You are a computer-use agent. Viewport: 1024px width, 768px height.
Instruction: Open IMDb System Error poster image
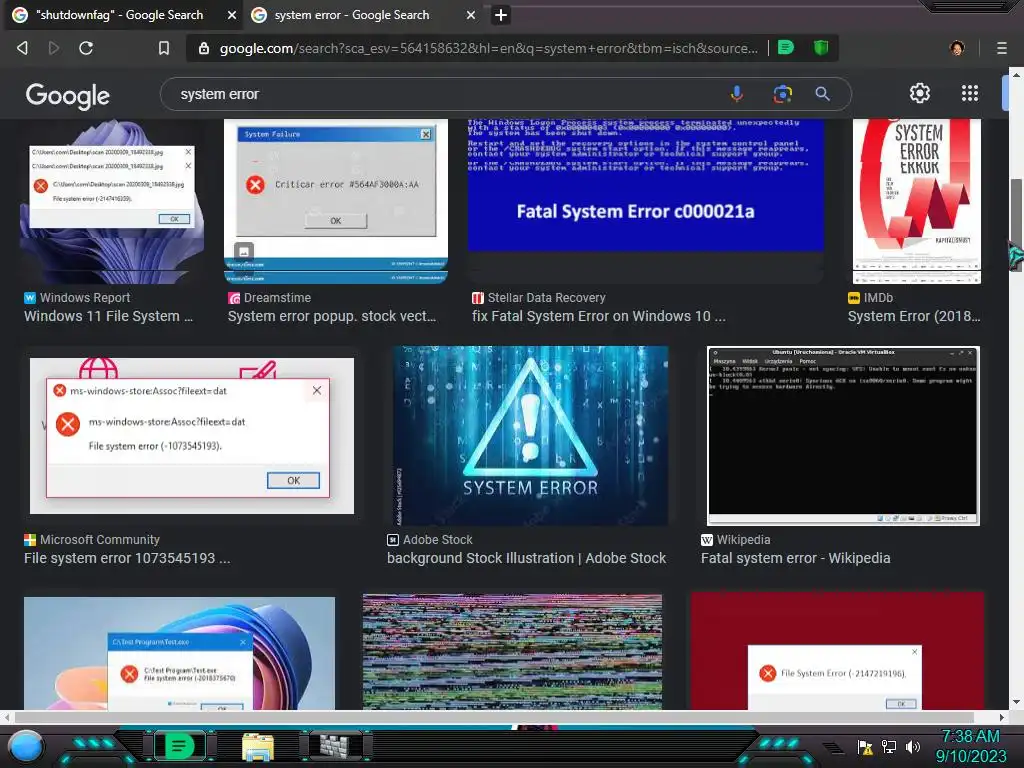point(916,201)
